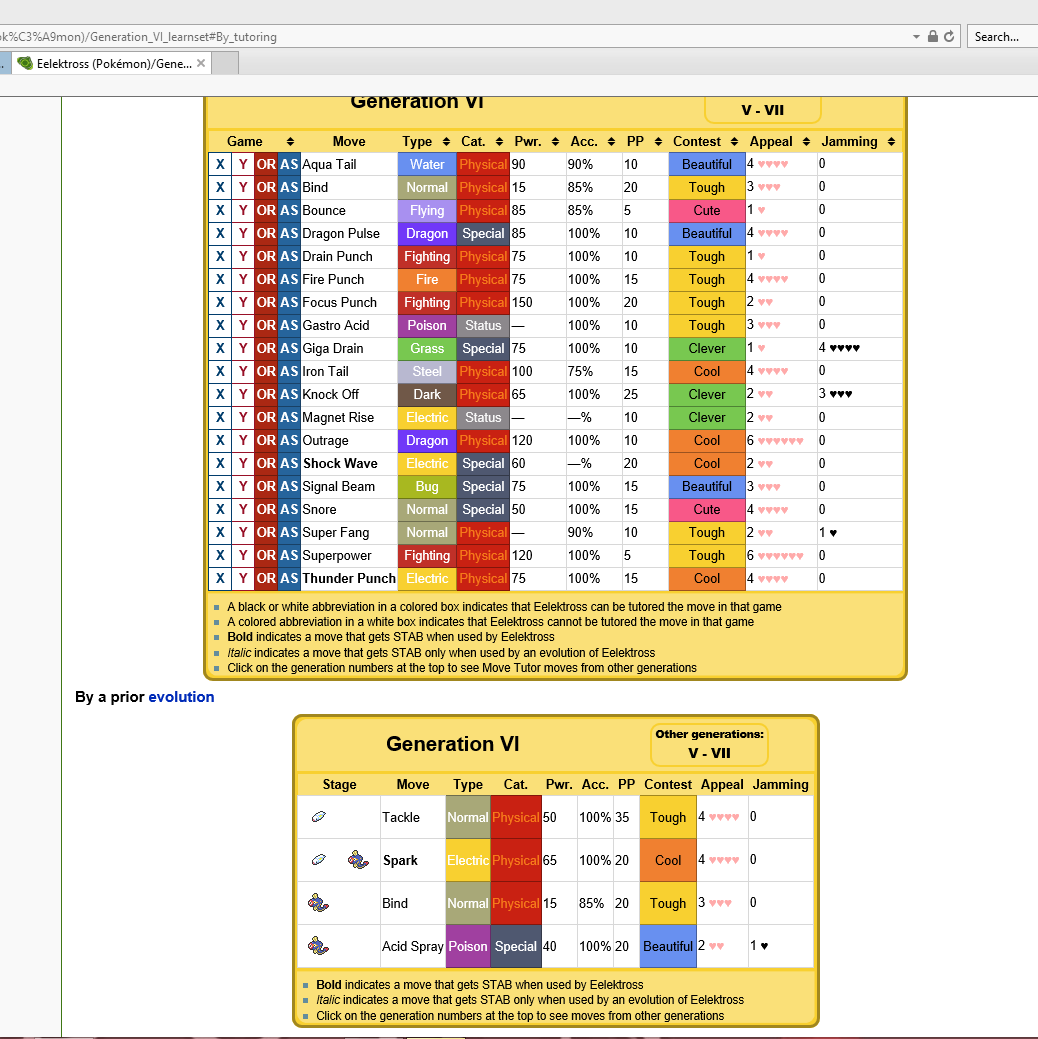The height and width of the screenshot is (1039, 1038).
Task: Open the Knock Off move link
Action: click(x=330, y=394)
